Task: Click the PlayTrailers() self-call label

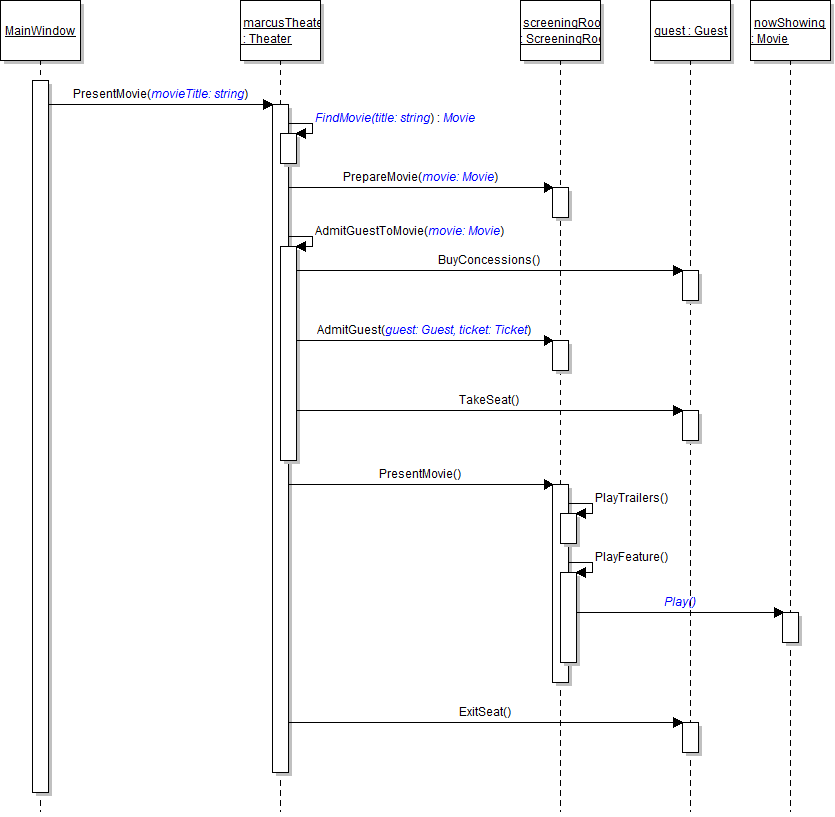Action: (631, 497)
